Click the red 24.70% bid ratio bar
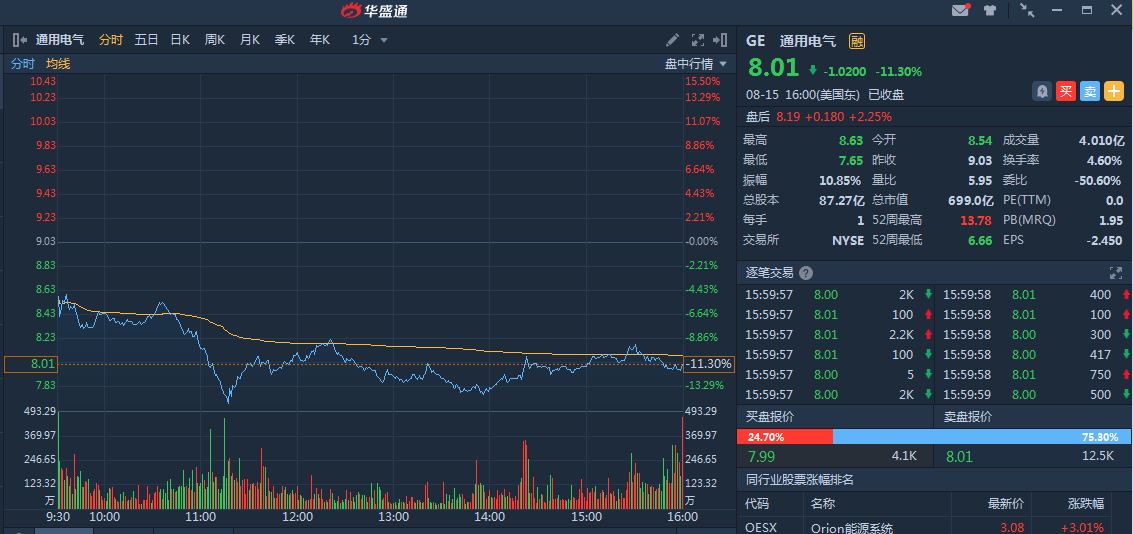The image size is (1133, 534). tap(785, 436)
